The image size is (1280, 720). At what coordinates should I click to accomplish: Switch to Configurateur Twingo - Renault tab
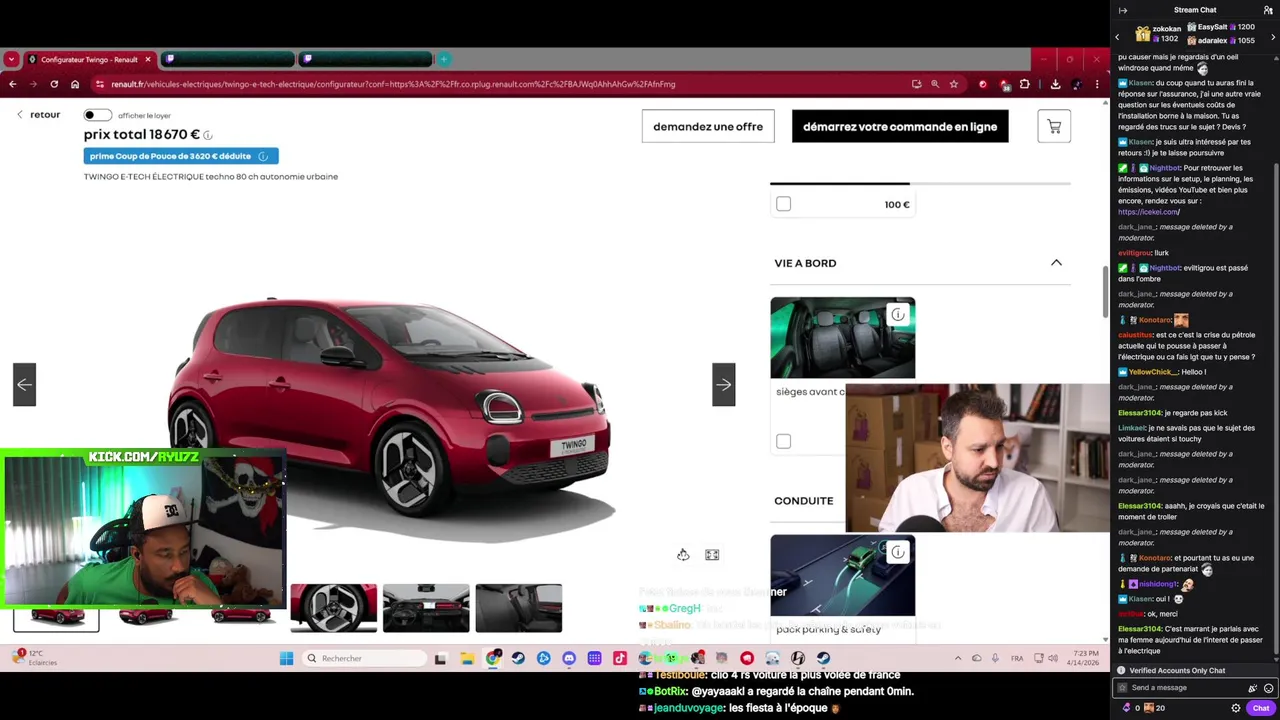click(x=88, y=59)
